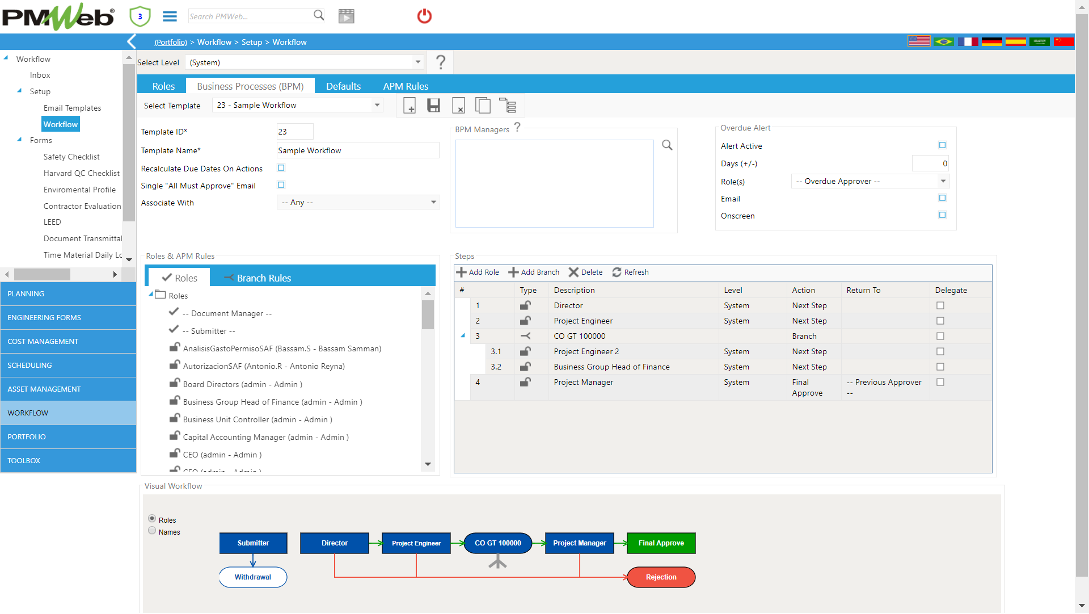The width and height of the screenshot is (1089, 614).
Task: Select the Roles radio button in Visual Workflow
Action: 152,519
